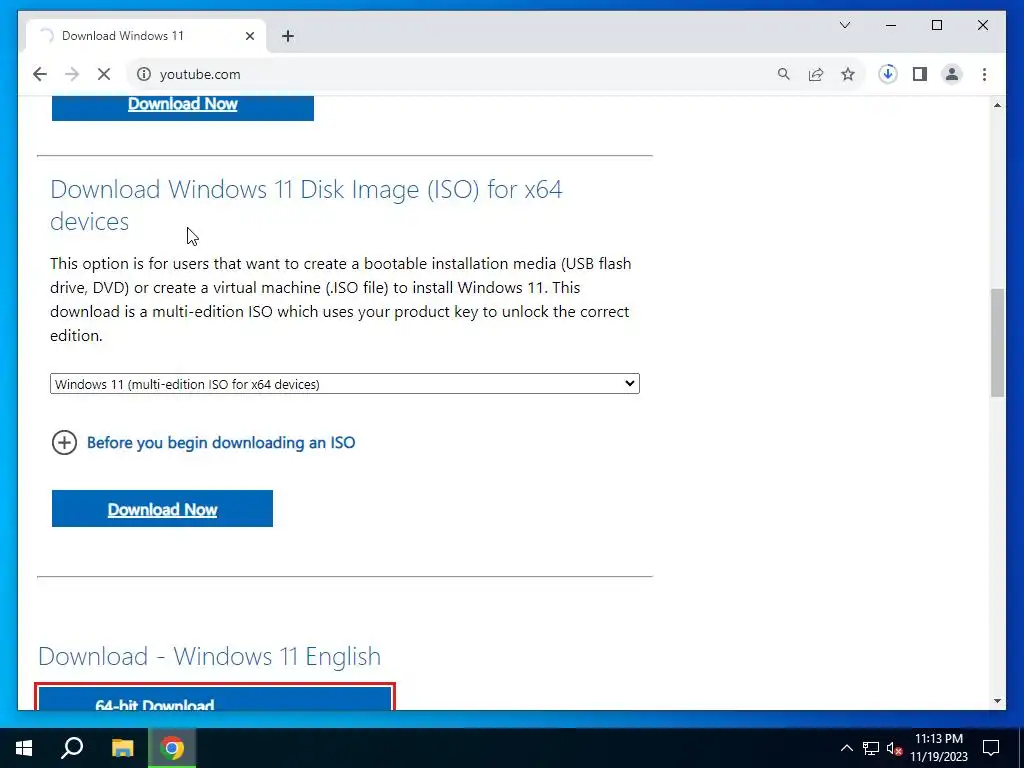The height and width of the screenshot is (768, 1024).
Task: Go back to the previous page
Action: (40, 74)
